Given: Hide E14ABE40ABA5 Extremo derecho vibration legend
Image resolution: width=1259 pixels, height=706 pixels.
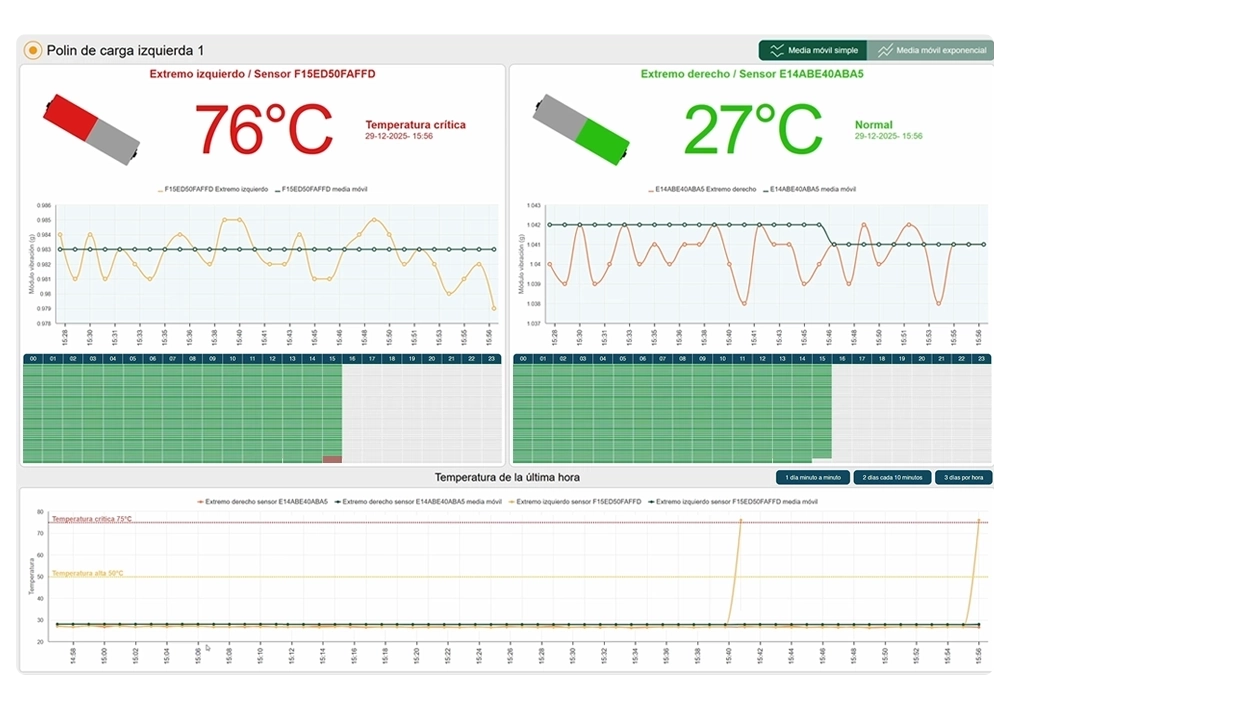Looking at the screenshot, I should pos(702,189).
